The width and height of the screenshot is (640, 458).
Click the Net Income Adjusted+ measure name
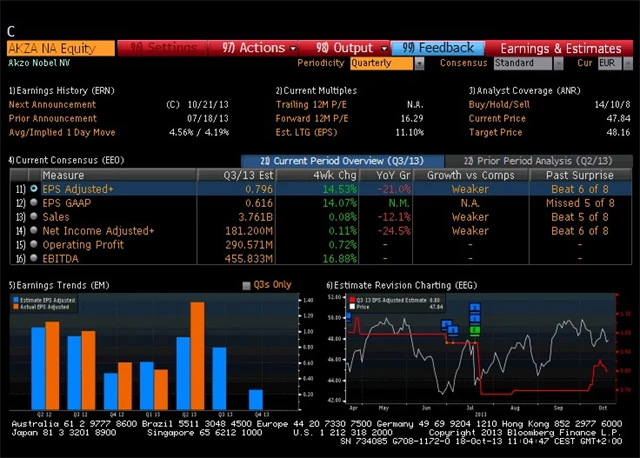[98, 231]
